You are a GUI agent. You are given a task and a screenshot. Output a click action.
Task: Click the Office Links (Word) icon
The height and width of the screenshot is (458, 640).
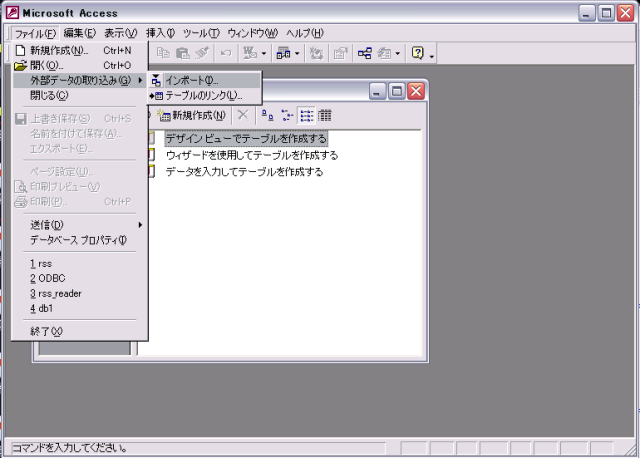click(x=250, y=53)
